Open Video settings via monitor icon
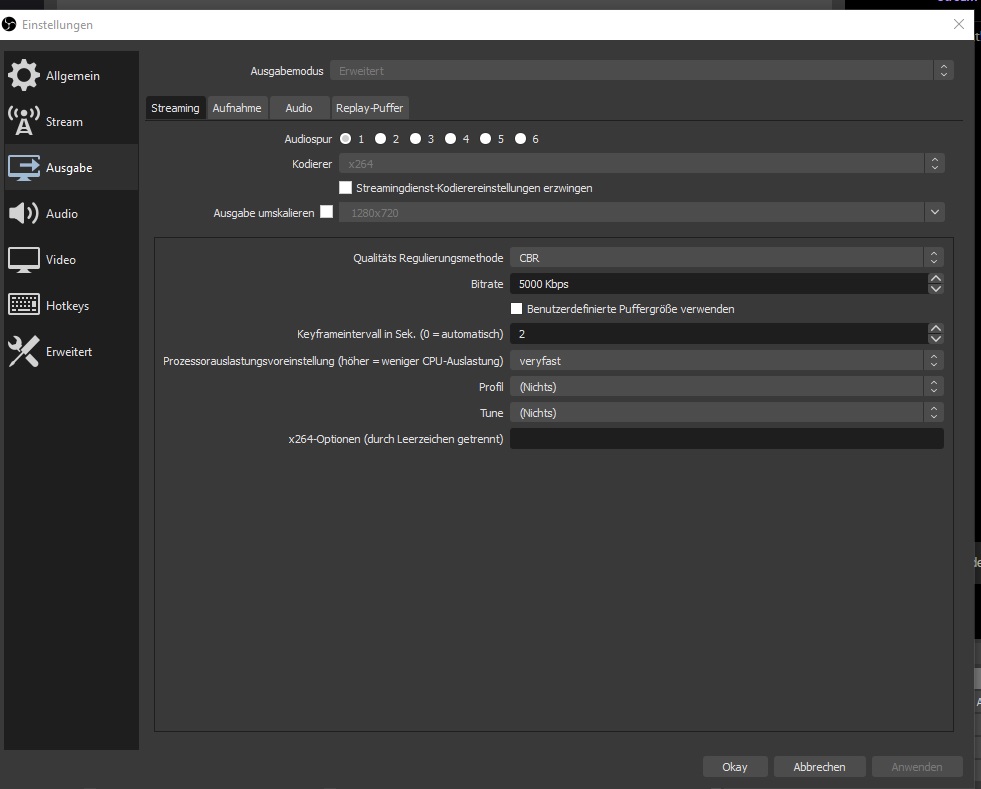The height and width of the screenshot is (789, 981). (24, 260)
